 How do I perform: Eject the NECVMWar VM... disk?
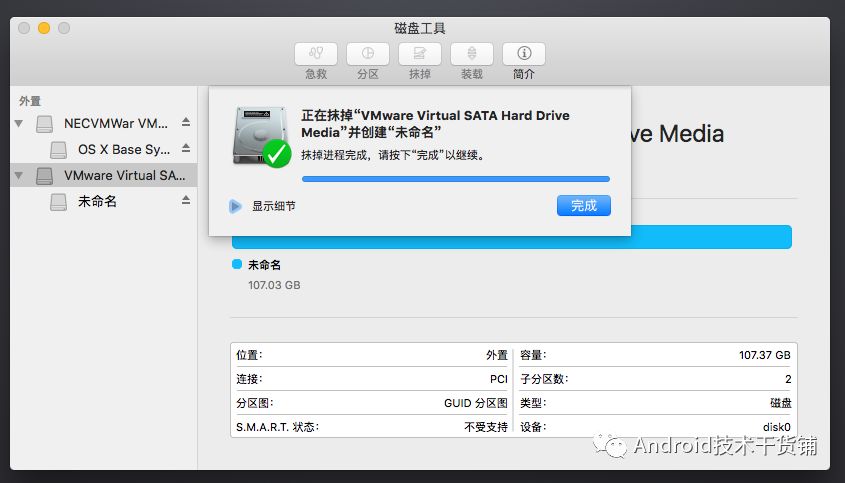[x=186, y=122]
